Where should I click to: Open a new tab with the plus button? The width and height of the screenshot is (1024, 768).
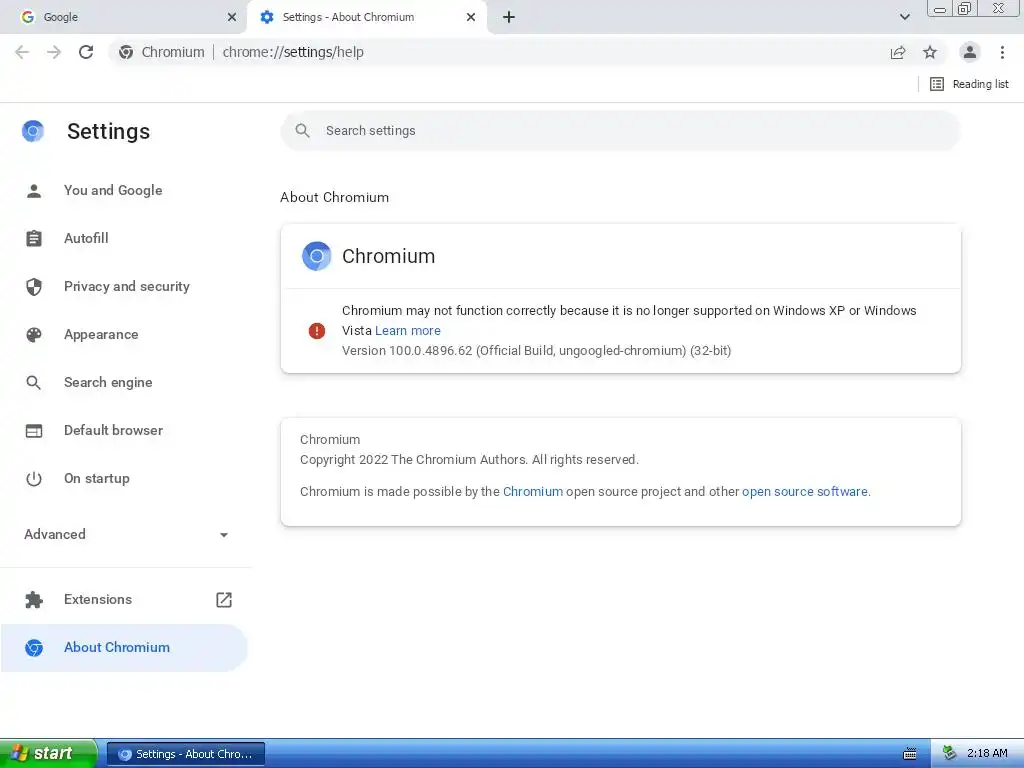[x=509, y=17]
